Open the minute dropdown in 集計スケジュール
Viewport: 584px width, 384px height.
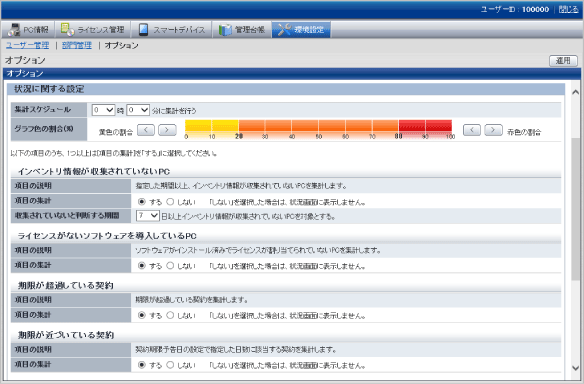[138, 110]
